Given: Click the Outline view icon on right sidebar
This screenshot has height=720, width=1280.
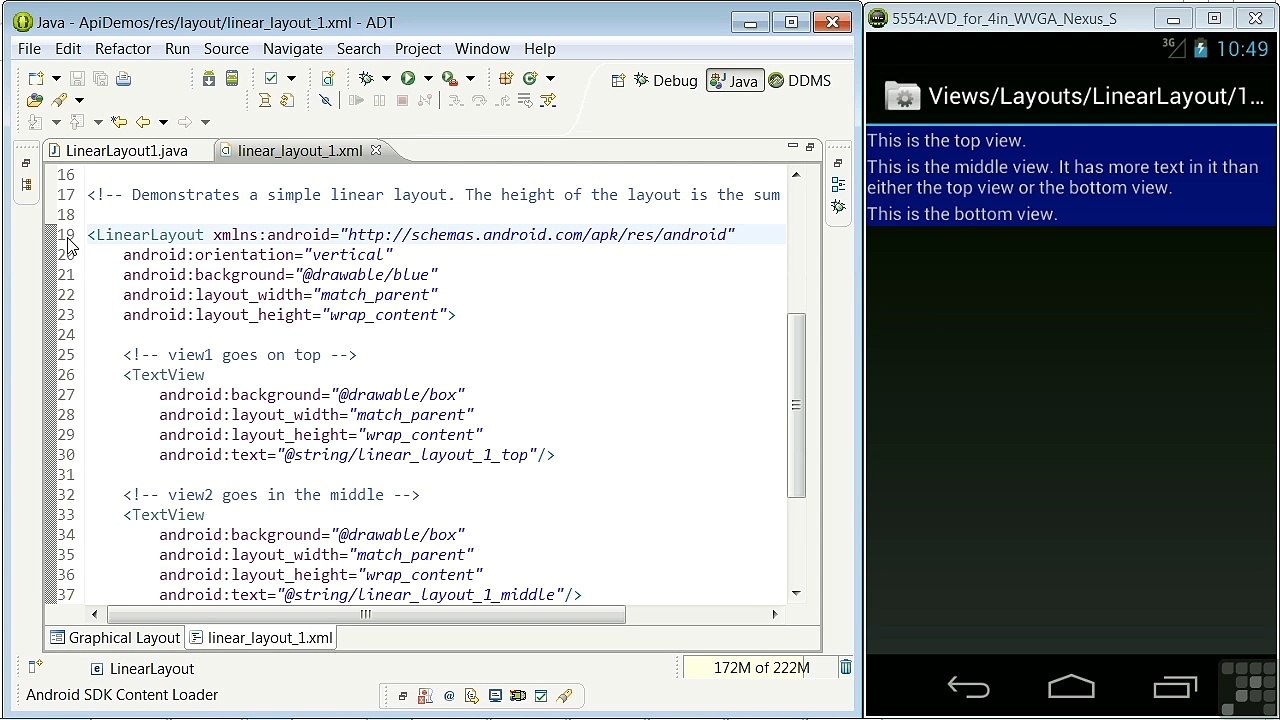Looking at the screenshot, I should click(838, 184).
